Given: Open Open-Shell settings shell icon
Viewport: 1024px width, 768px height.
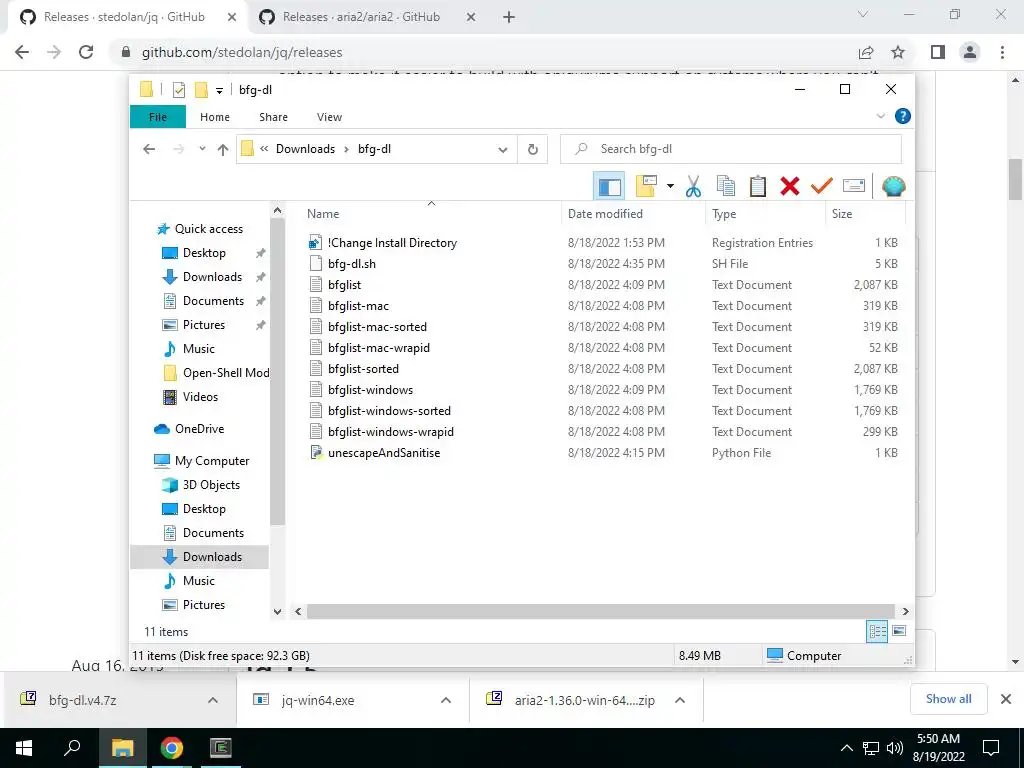Looking at the screenshot, I should (893, 187).
